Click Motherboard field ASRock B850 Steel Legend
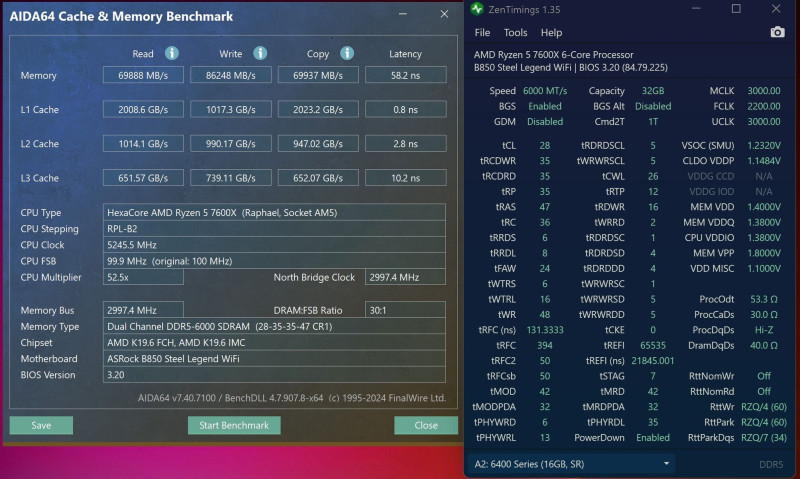 [x=274, y=359]
